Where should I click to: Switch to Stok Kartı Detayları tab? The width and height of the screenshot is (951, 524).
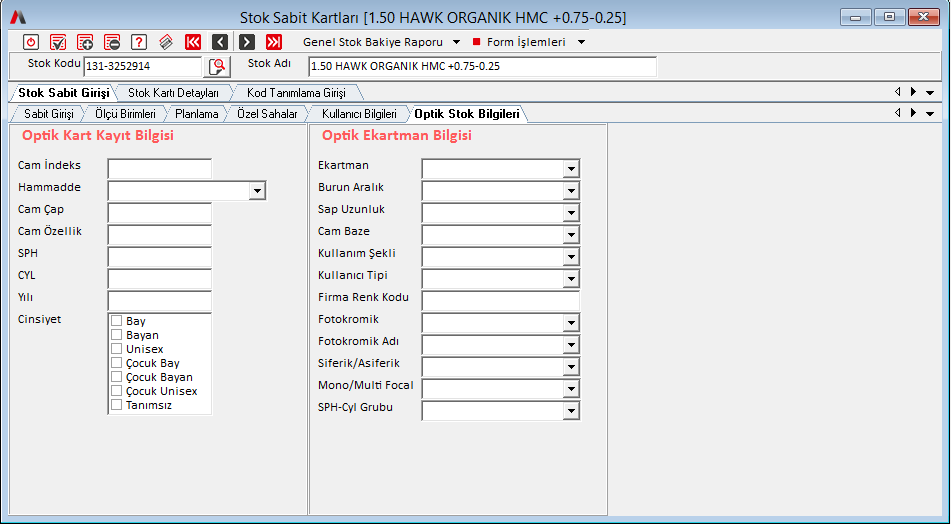click(173, 93)
